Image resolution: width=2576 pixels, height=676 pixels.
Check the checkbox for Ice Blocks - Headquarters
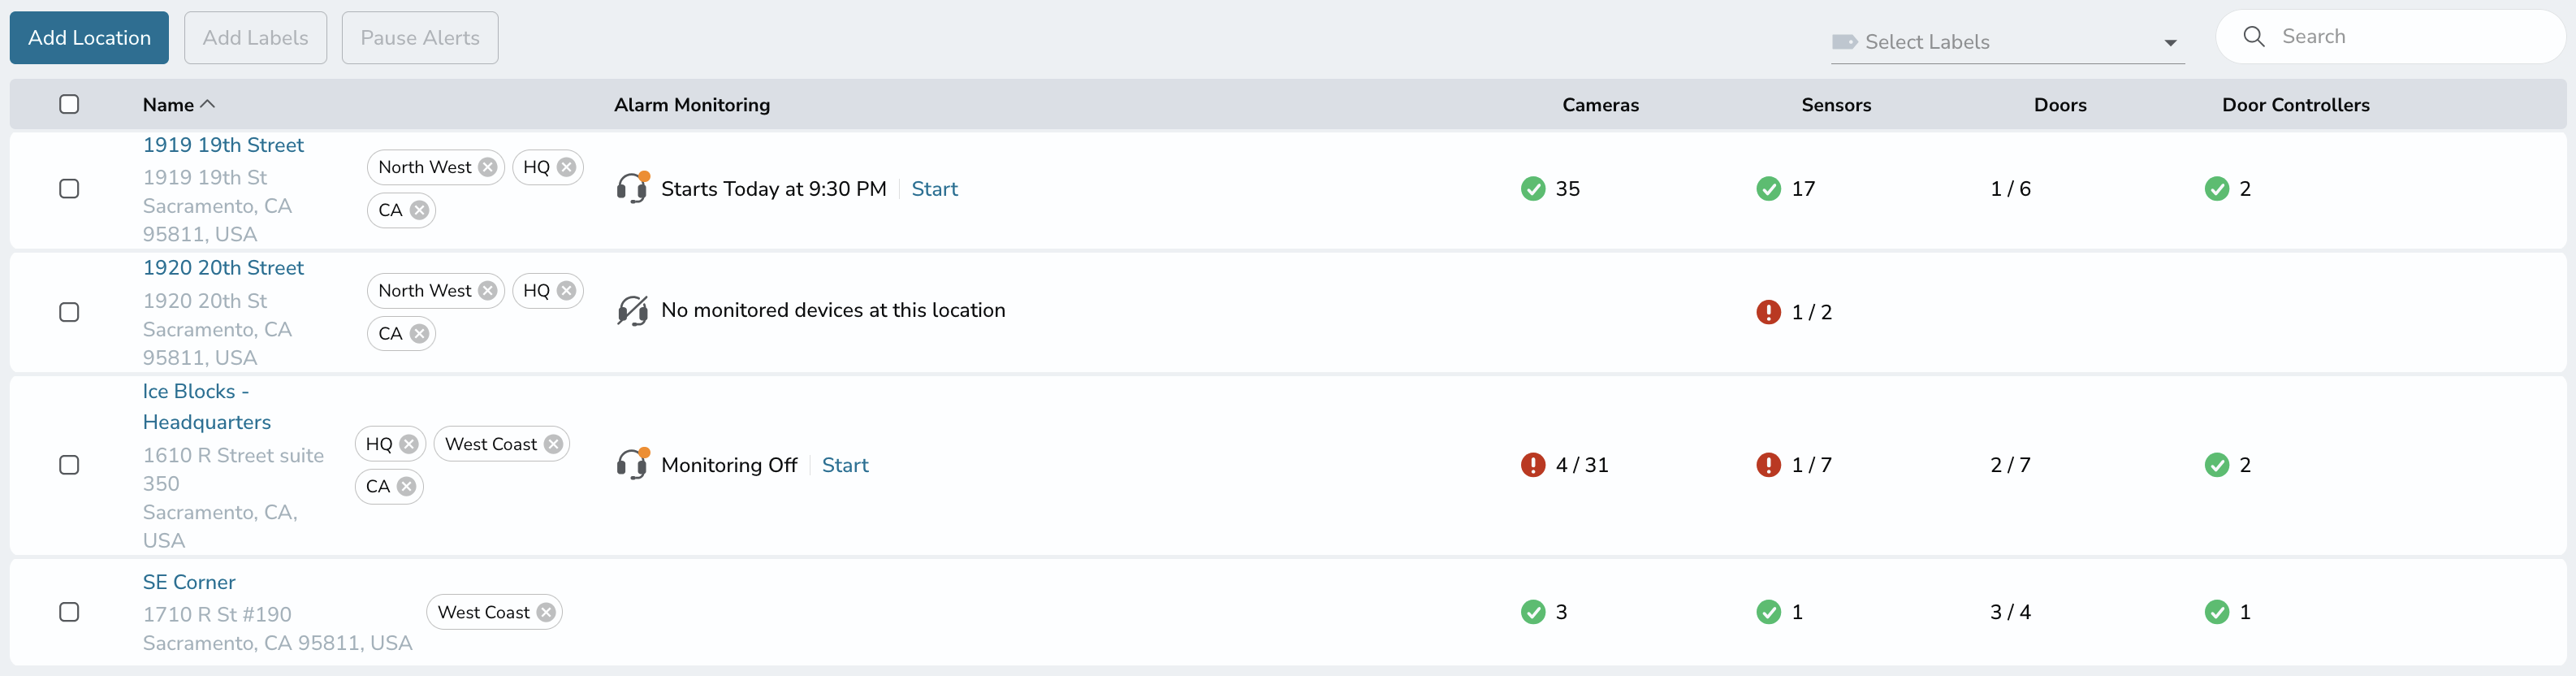[69, 465]
